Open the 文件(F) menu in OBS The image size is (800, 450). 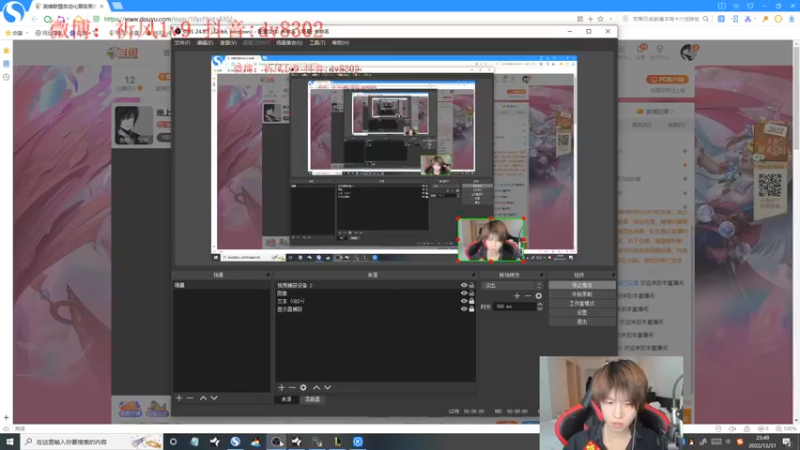pyautogui.click(x=182, y=43)
